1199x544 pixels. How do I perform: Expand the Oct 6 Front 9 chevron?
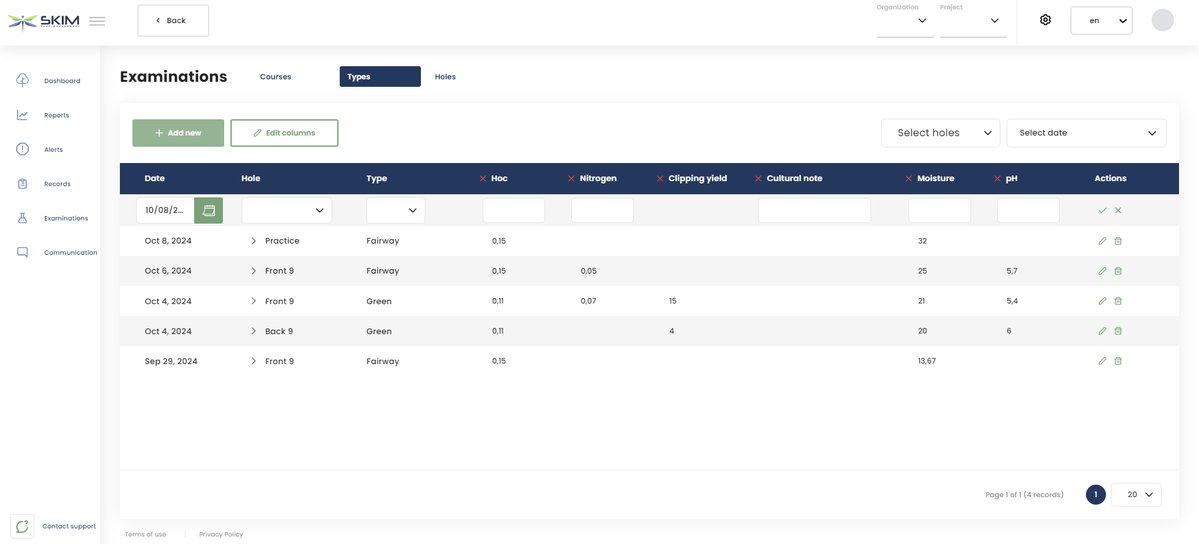click(x=254, y=271)
